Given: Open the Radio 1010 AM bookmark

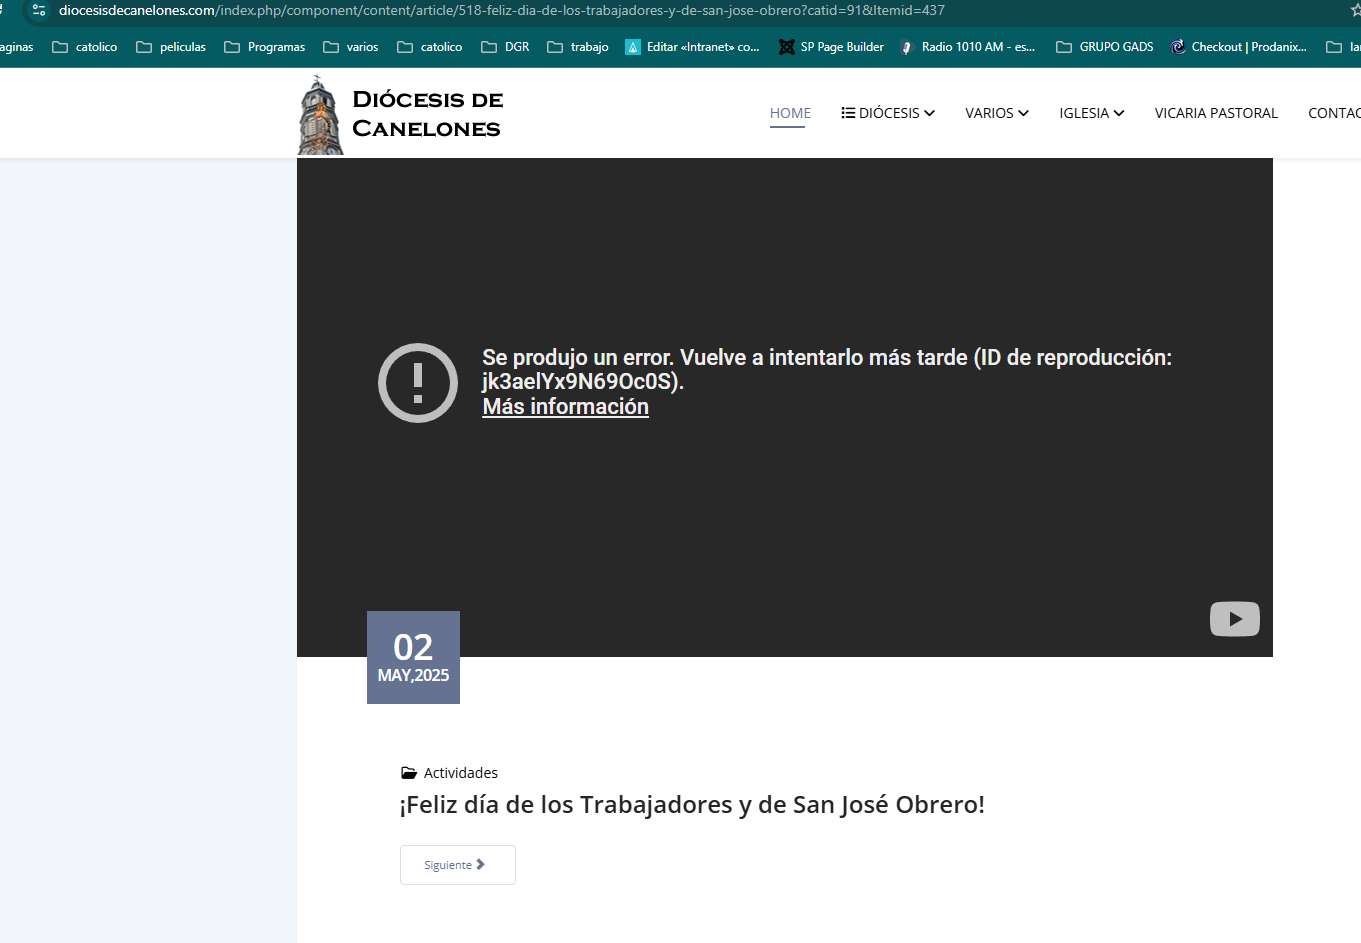Looking at the screenshot, I should tap(967, 47).
